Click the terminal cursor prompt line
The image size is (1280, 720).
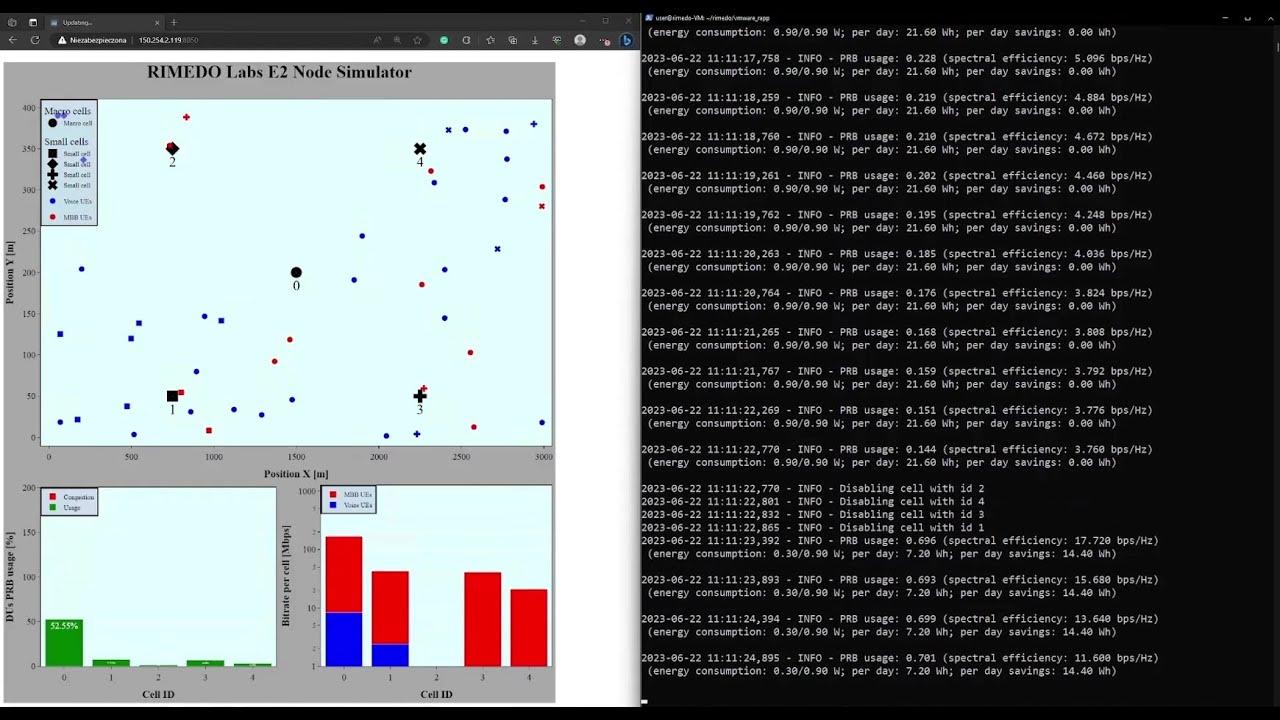pyautogui.click(x=645, y=701)
